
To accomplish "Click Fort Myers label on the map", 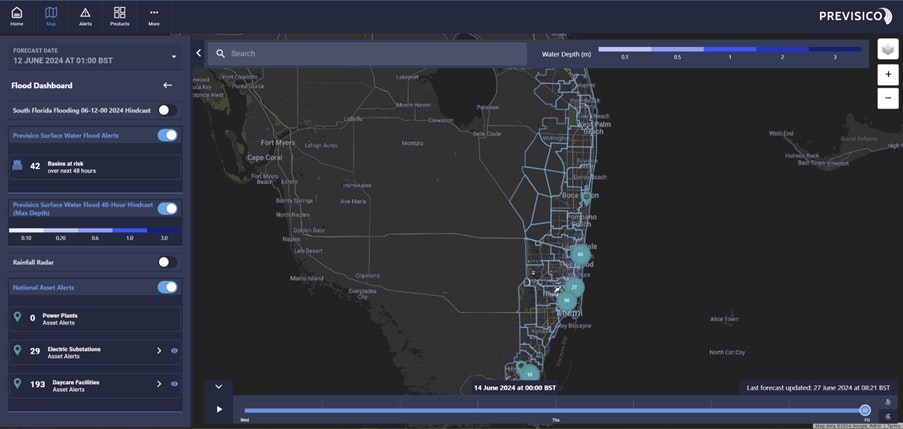I will tap(278, 142).
